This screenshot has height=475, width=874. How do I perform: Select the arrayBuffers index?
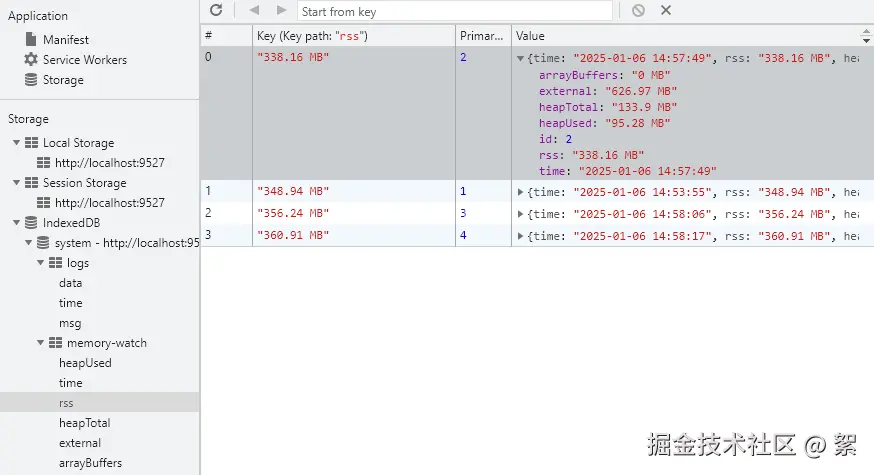pos(90,463)
